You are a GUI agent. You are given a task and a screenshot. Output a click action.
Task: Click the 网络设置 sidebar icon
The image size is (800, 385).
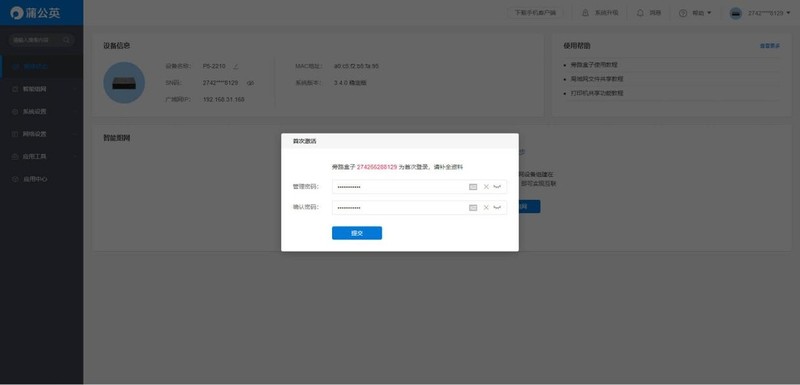(15, 134)
